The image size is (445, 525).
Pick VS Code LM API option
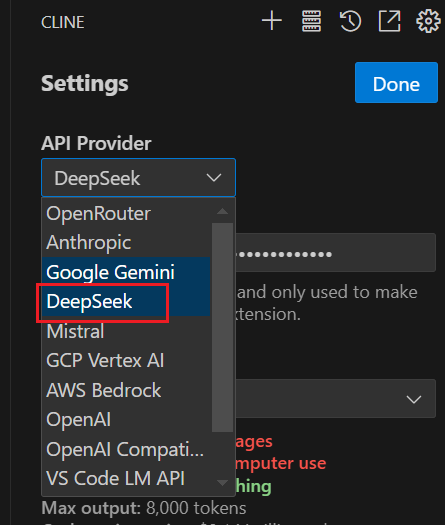point(126,478)
